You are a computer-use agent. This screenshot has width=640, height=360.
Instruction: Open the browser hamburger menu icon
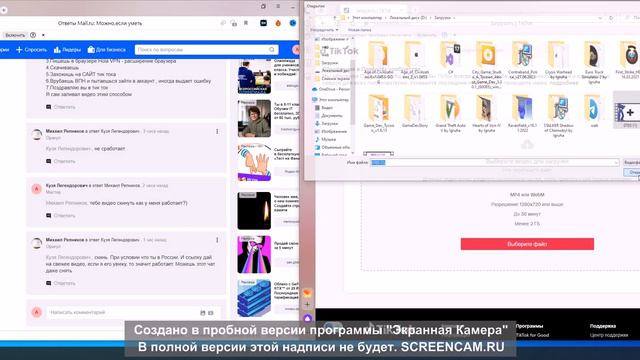(x=278, y=6)
